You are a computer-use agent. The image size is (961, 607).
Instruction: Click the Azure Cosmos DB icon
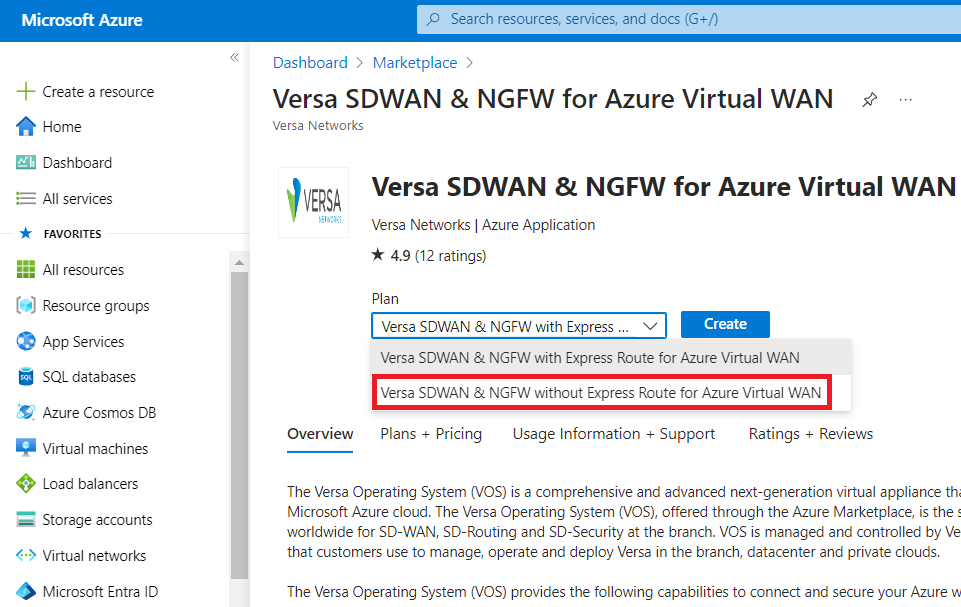pyautogui.click(x=26, y=412)
